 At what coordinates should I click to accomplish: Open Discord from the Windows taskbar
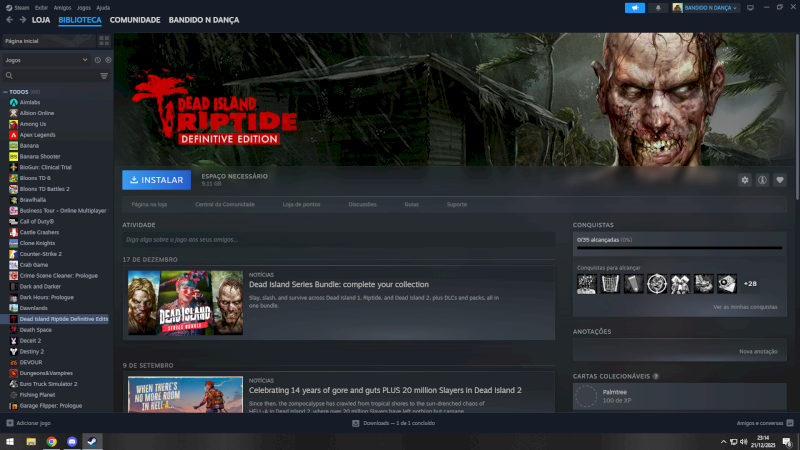pyautogui.click(x=71, y=441)
